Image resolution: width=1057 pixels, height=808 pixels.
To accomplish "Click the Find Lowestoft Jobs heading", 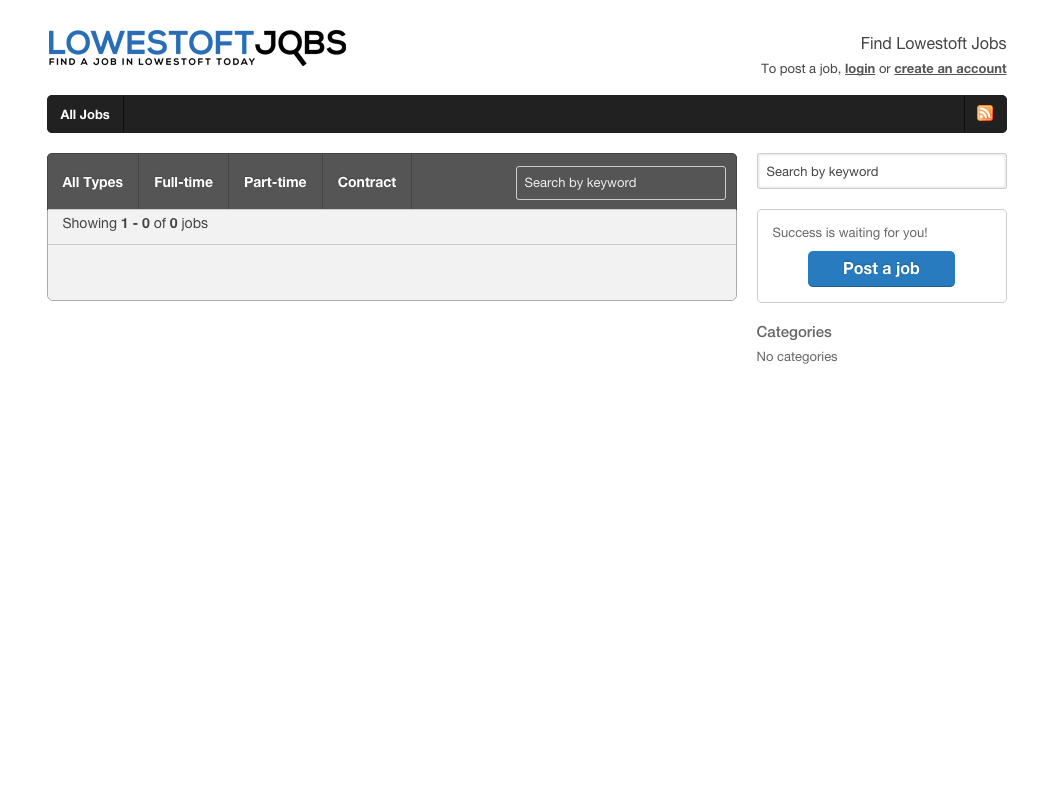I will coord(933,43).
